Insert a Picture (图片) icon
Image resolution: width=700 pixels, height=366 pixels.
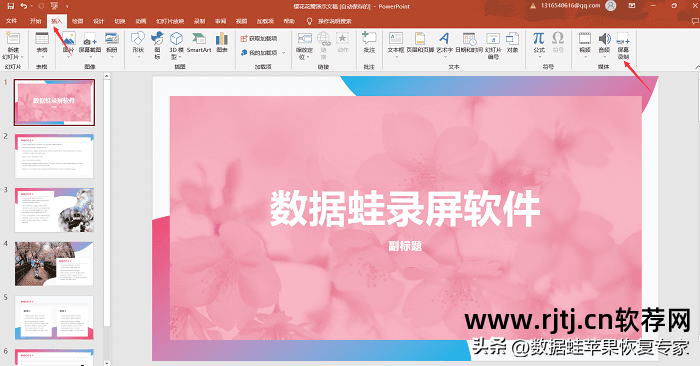68,39
